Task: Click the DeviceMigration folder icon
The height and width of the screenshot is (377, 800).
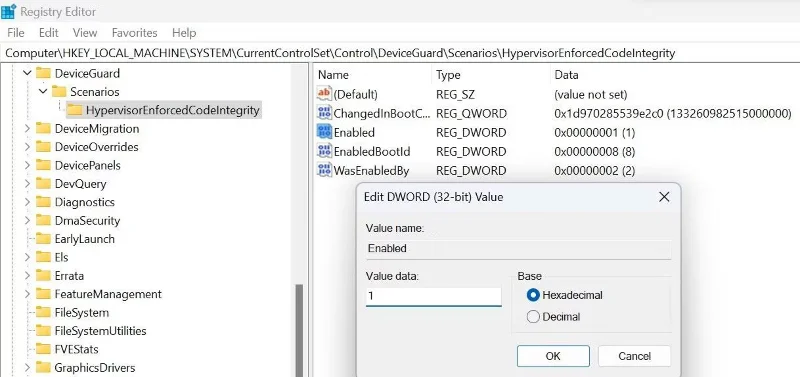Action: click(43, 129)
